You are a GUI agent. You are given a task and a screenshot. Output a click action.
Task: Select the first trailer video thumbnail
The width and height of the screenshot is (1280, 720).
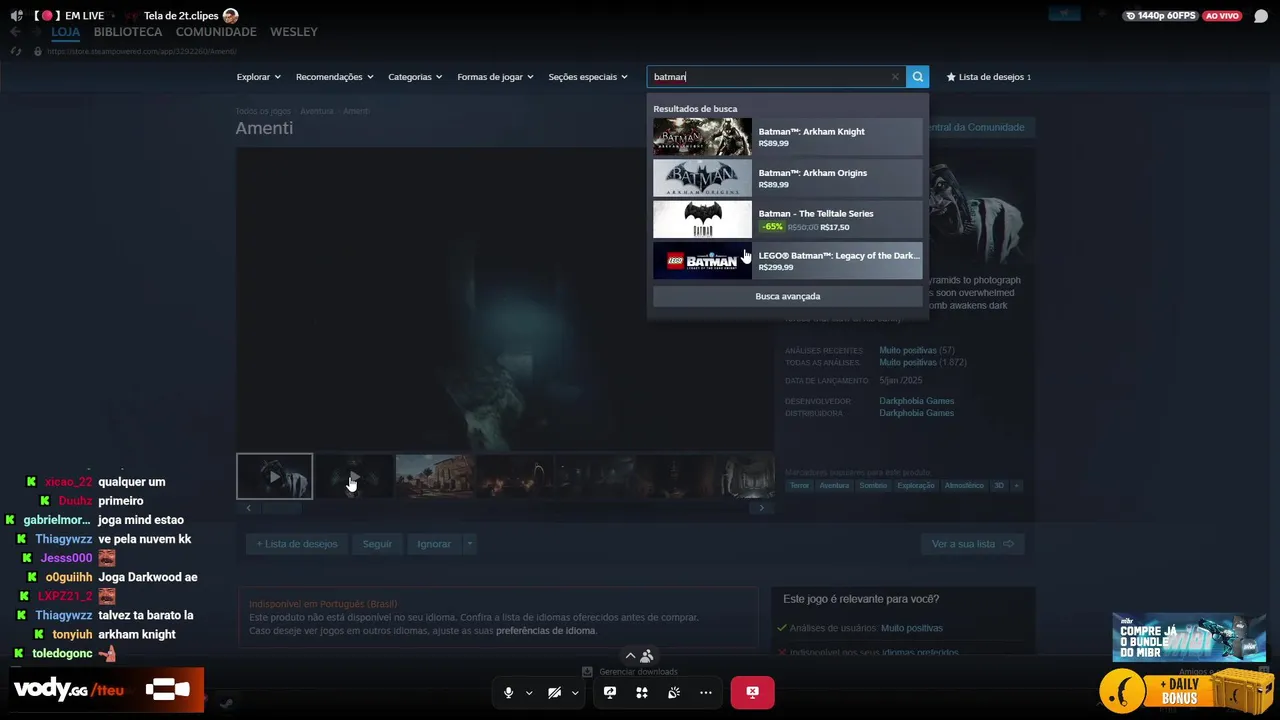(x=274, y=476)
